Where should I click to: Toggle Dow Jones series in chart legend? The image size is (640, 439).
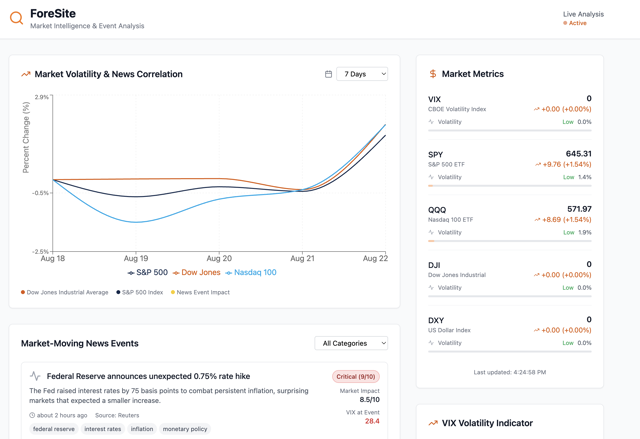[197, 273]
